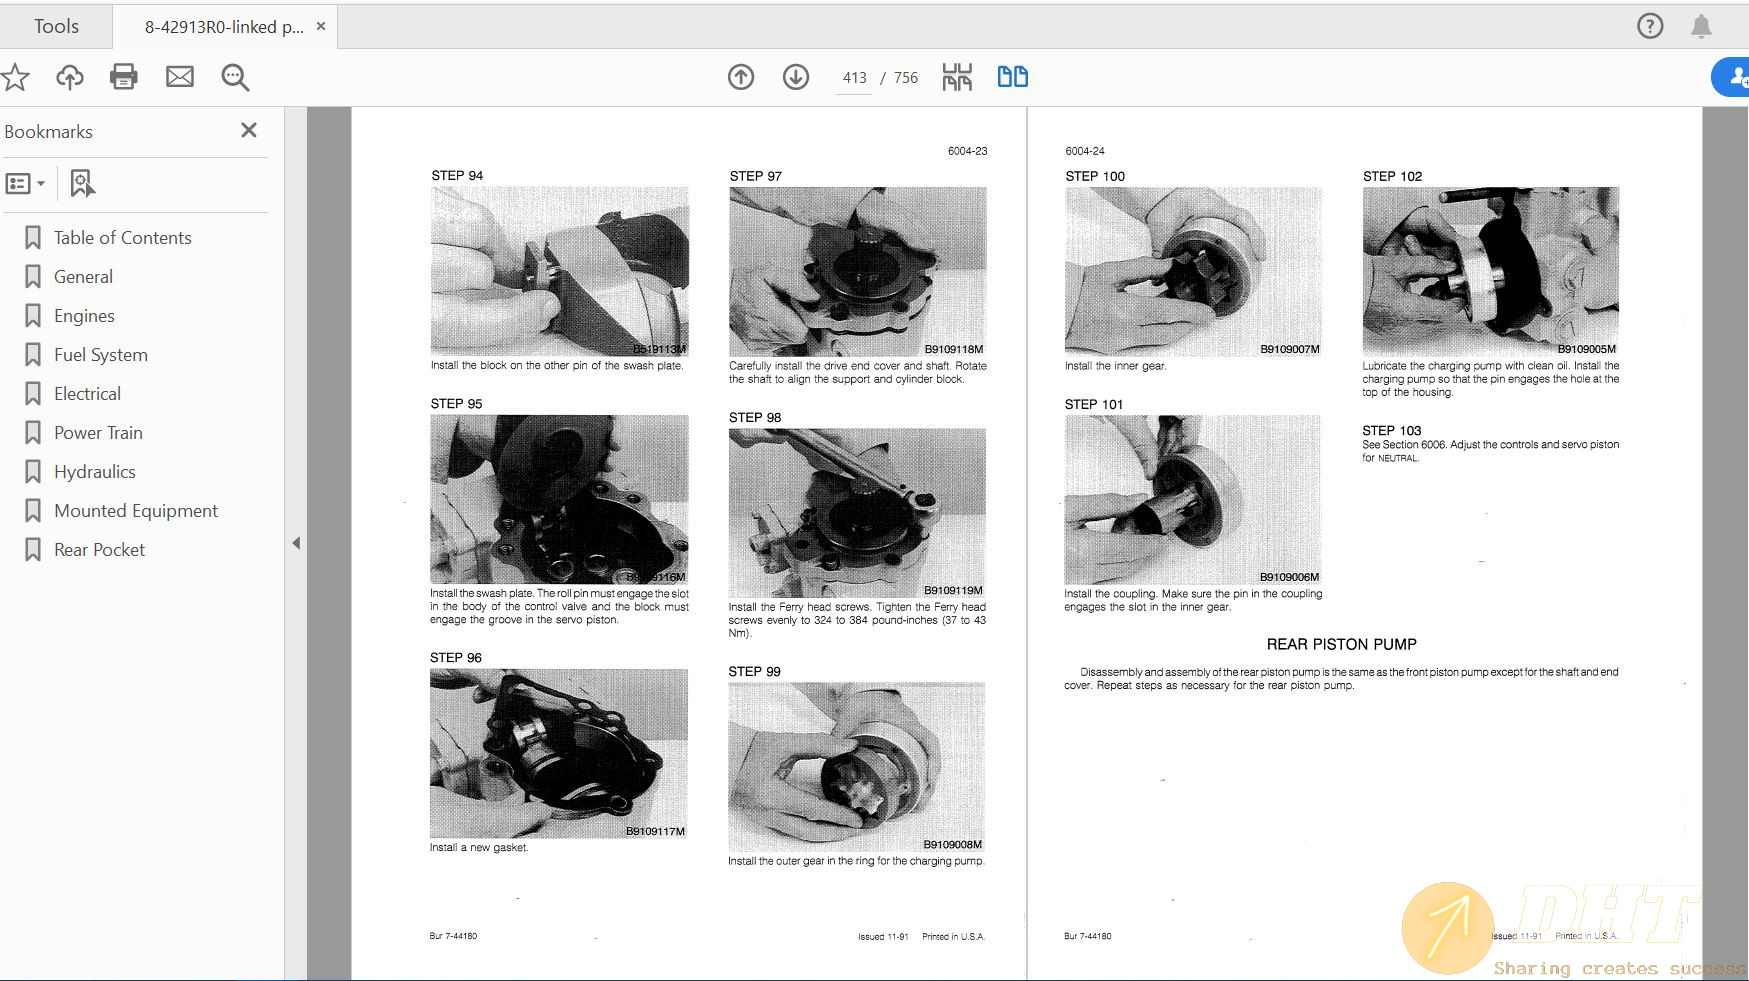
Task: Close the Bookmarks panel
Action: pos(249,130)
